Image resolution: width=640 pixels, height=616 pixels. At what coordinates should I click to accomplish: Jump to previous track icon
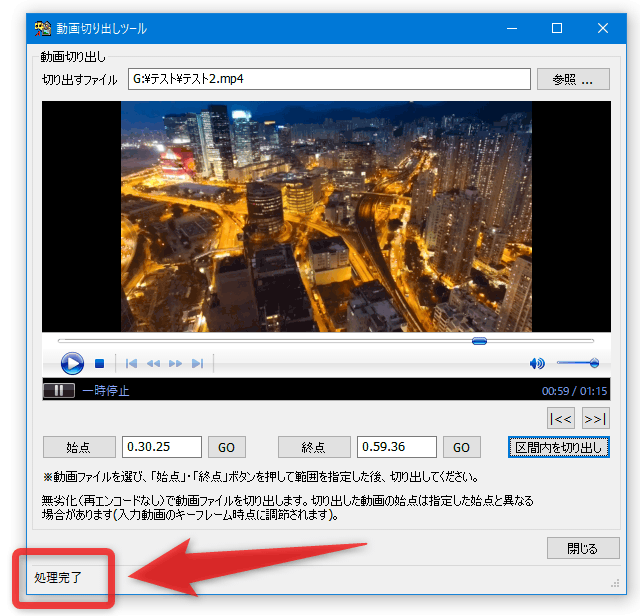(x=131, y=363)
